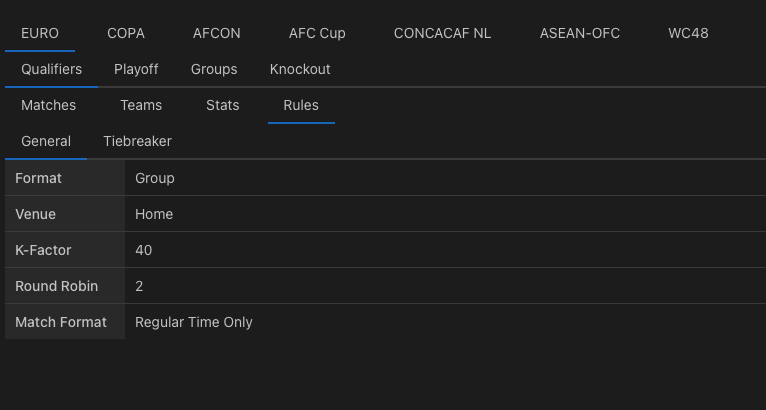Viewport: 766px width, 410px height.
Task: Select the WC48 tab
Action: coord(688,33)
